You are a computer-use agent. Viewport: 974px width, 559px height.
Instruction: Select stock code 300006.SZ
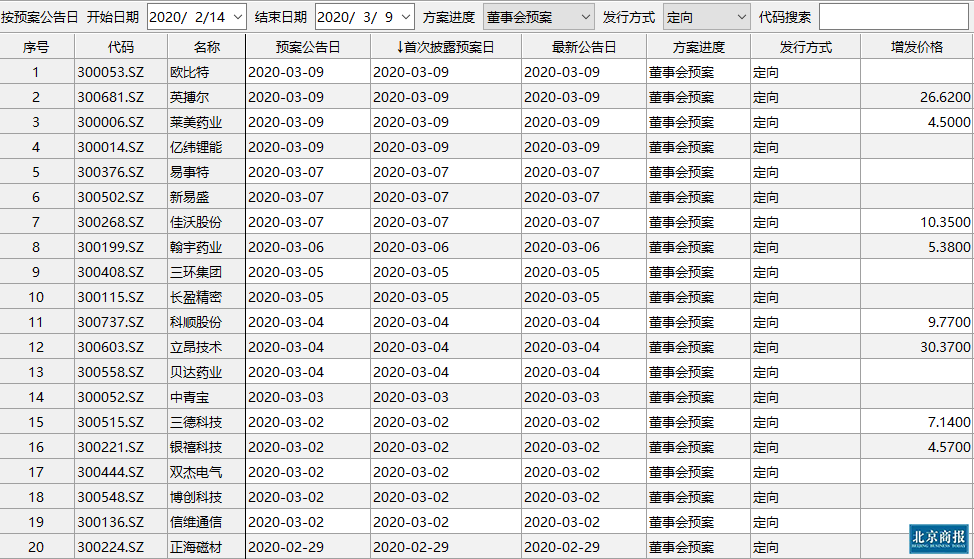pyautogui.click(x=111, y=122)
